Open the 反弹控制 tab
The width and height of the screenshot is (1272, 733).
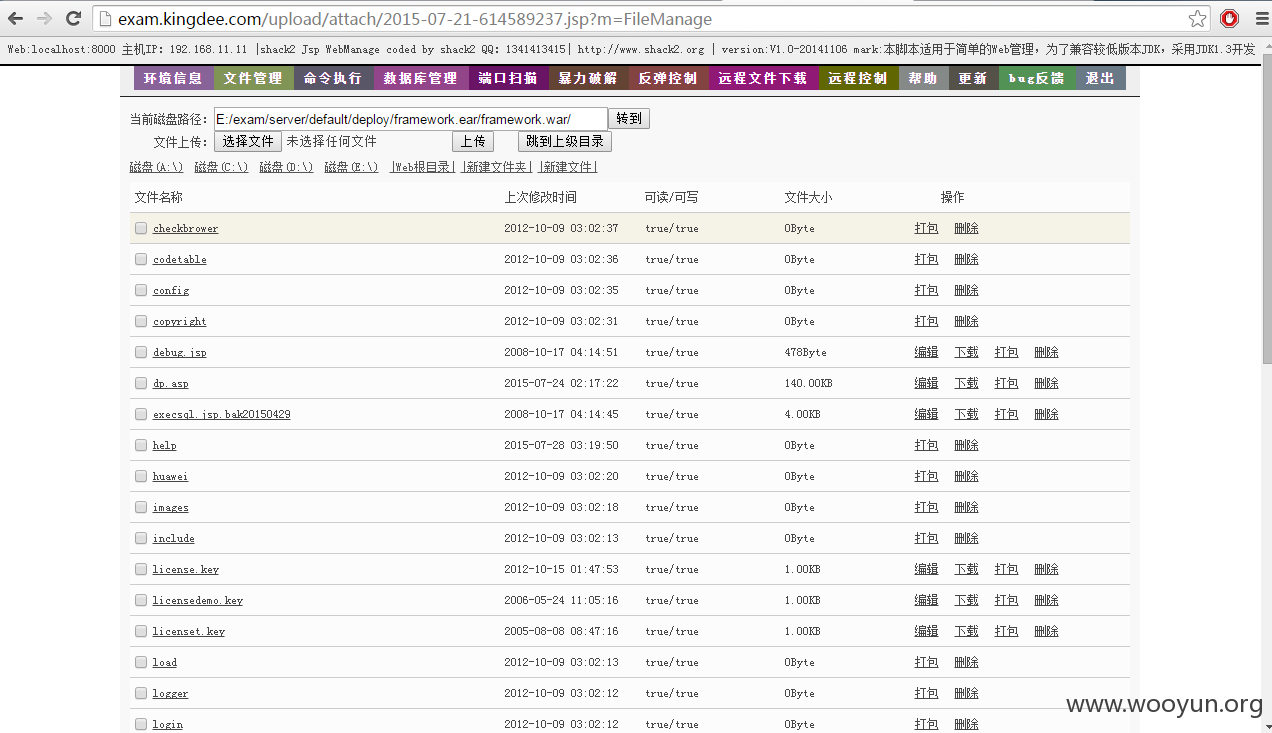pos(668,78)
